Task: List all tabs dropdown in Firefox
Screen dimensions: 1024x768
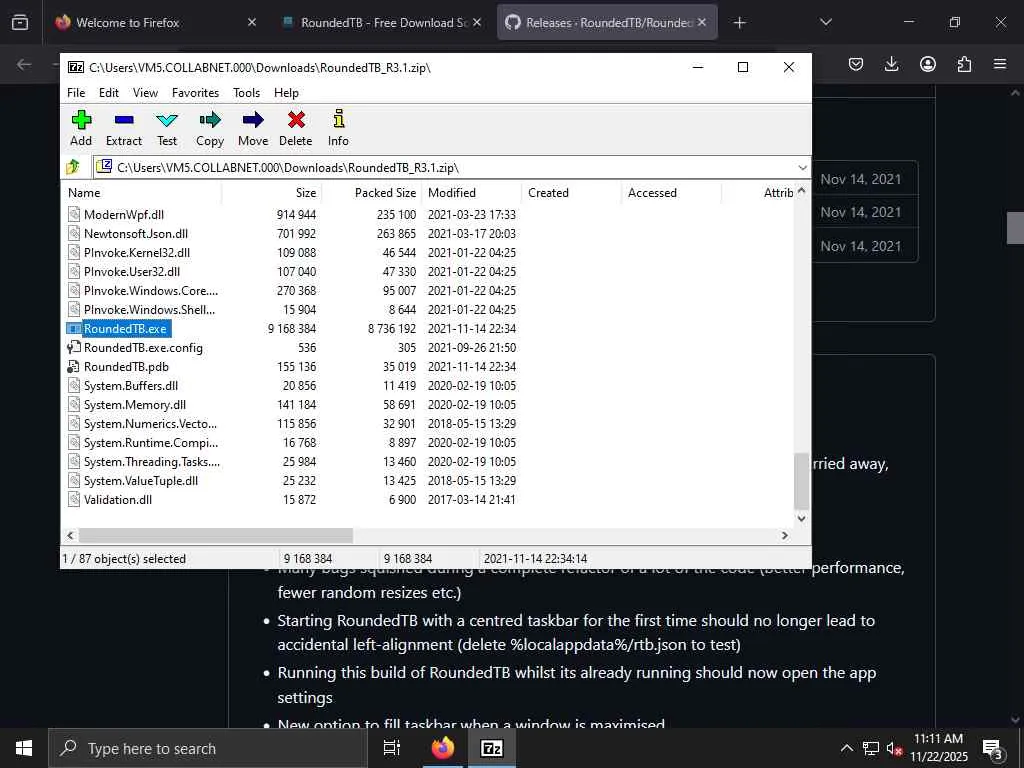Action: tap(826, 22)
